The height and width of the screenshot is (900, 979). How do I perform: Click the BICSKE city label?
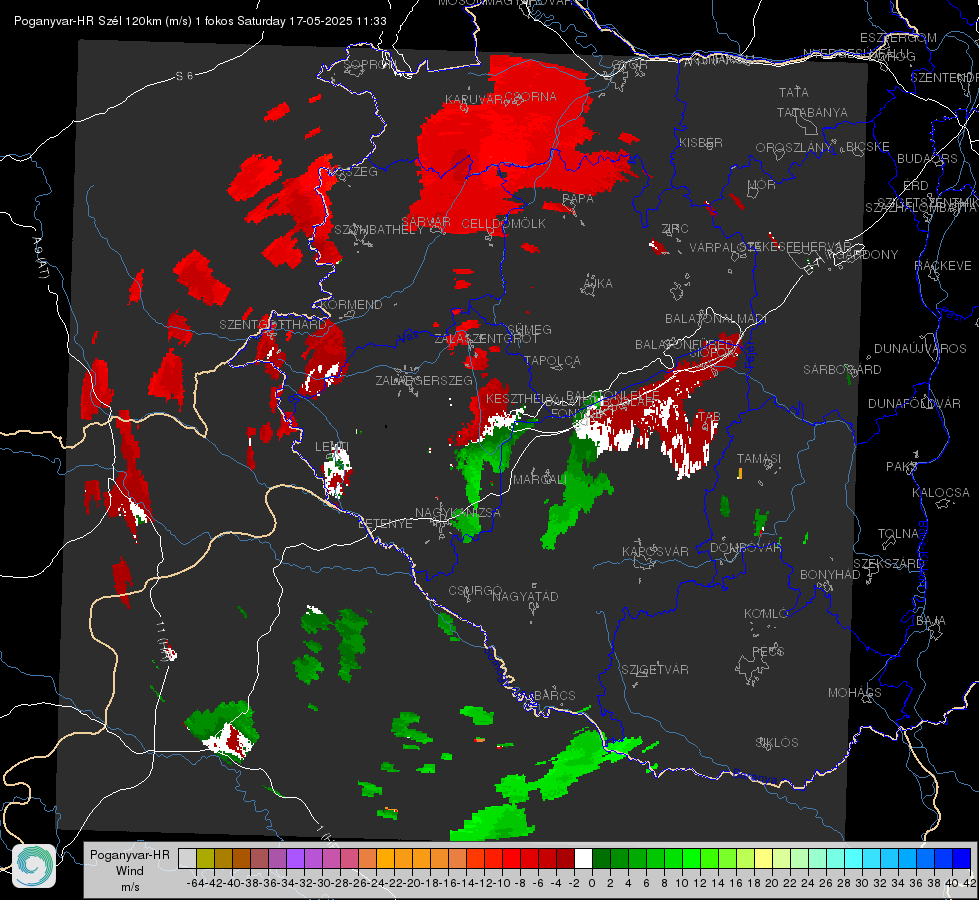pyautogui.click(x=868, y=146)
